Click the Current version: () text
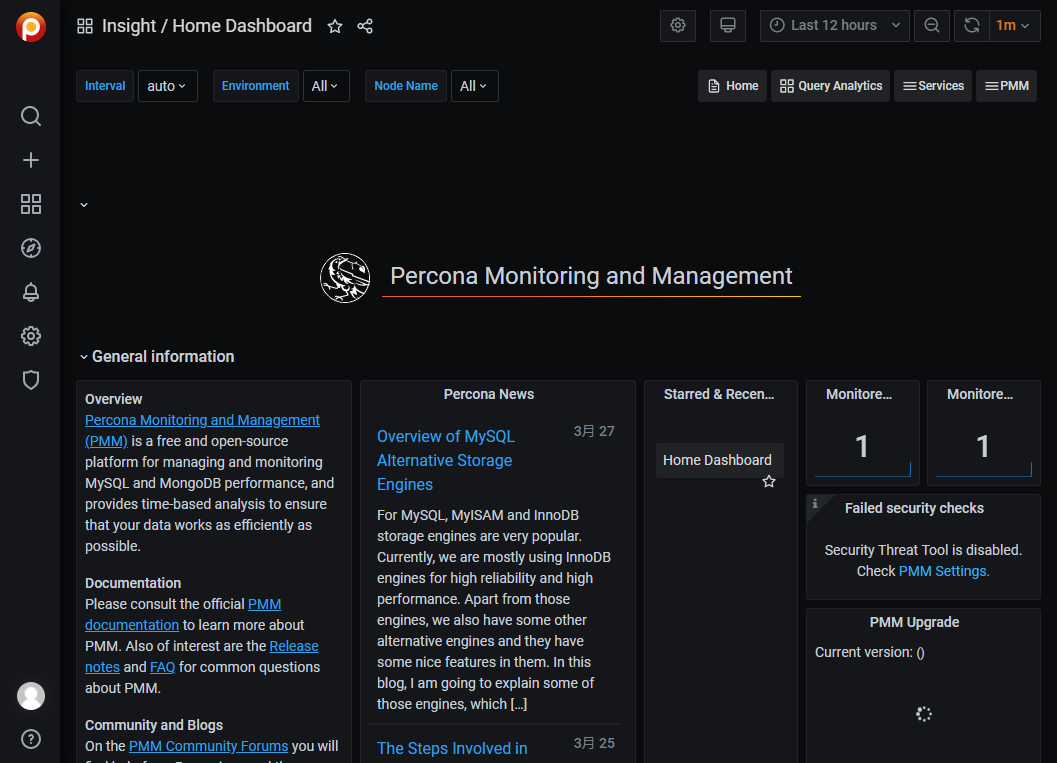This screenshot has width=1057, height=763. [x=870, y=652]
